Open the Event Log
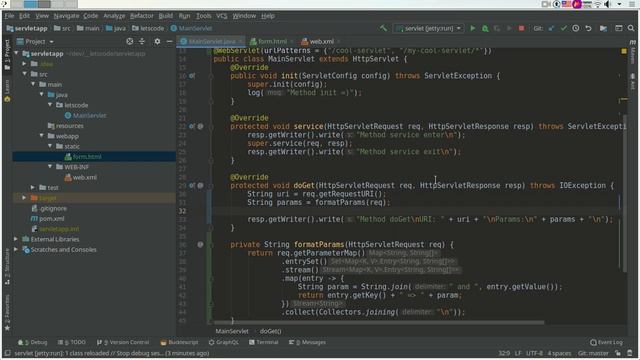Image resolution: width=640 pixels, height=360 pixels. click(x=607, y=342)
